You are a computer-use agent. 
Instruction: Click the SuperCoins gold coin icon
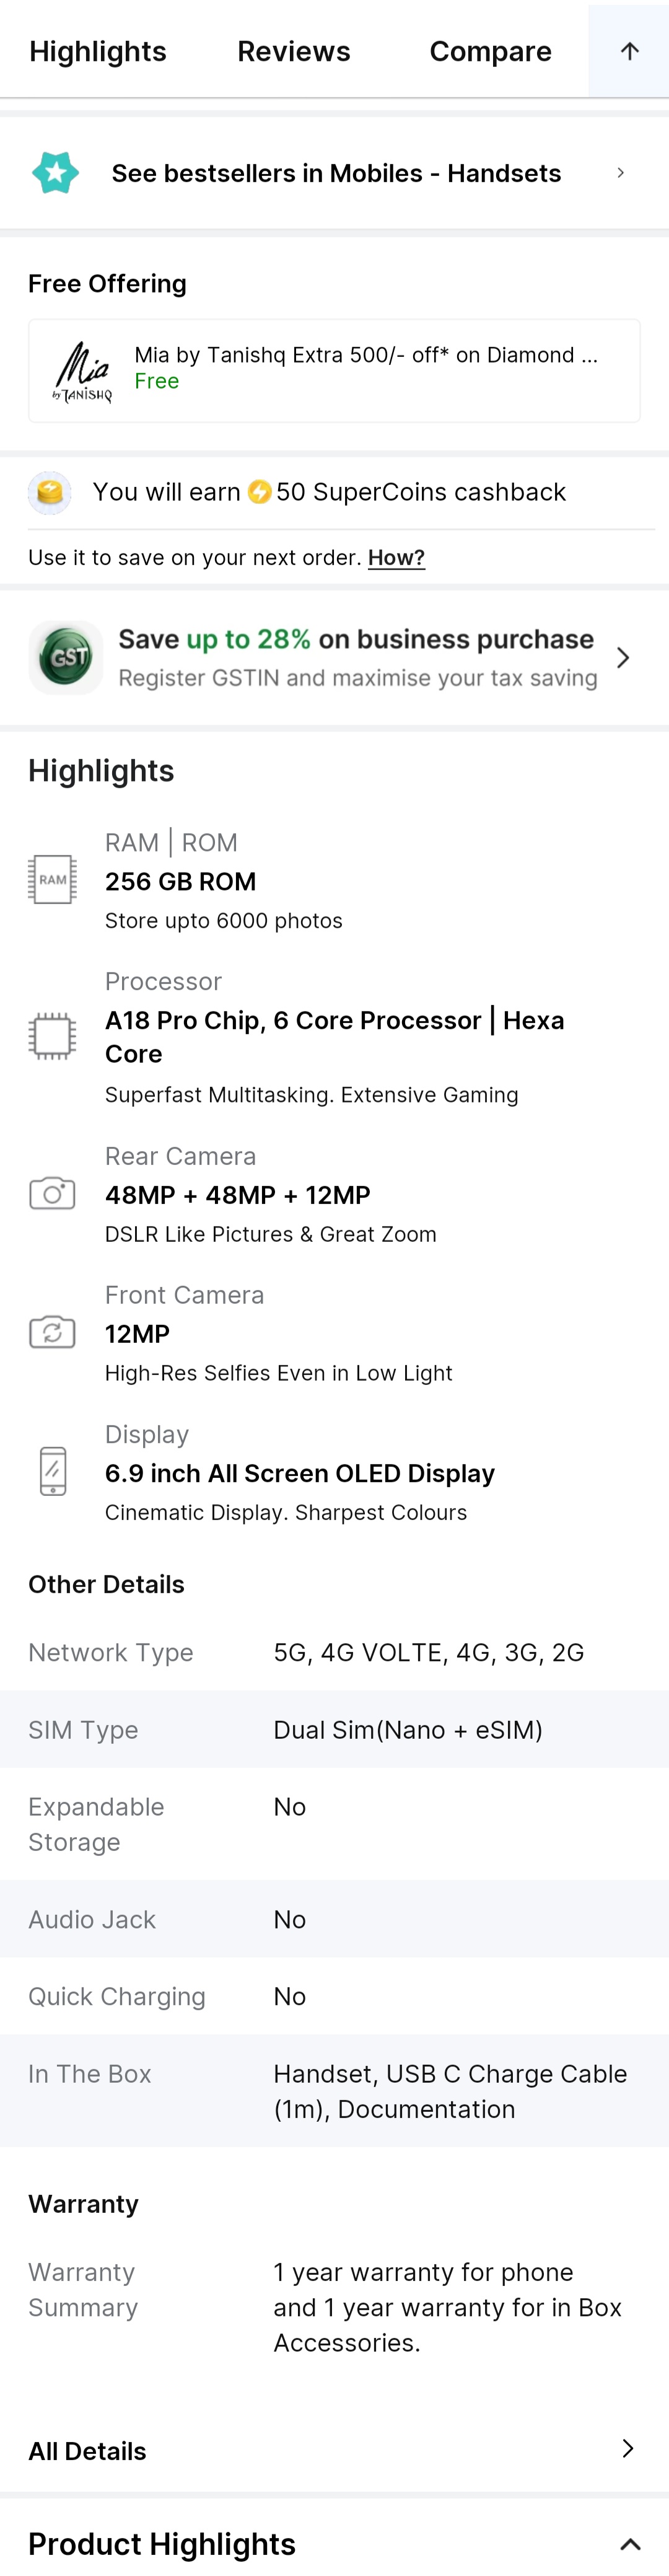49,492
